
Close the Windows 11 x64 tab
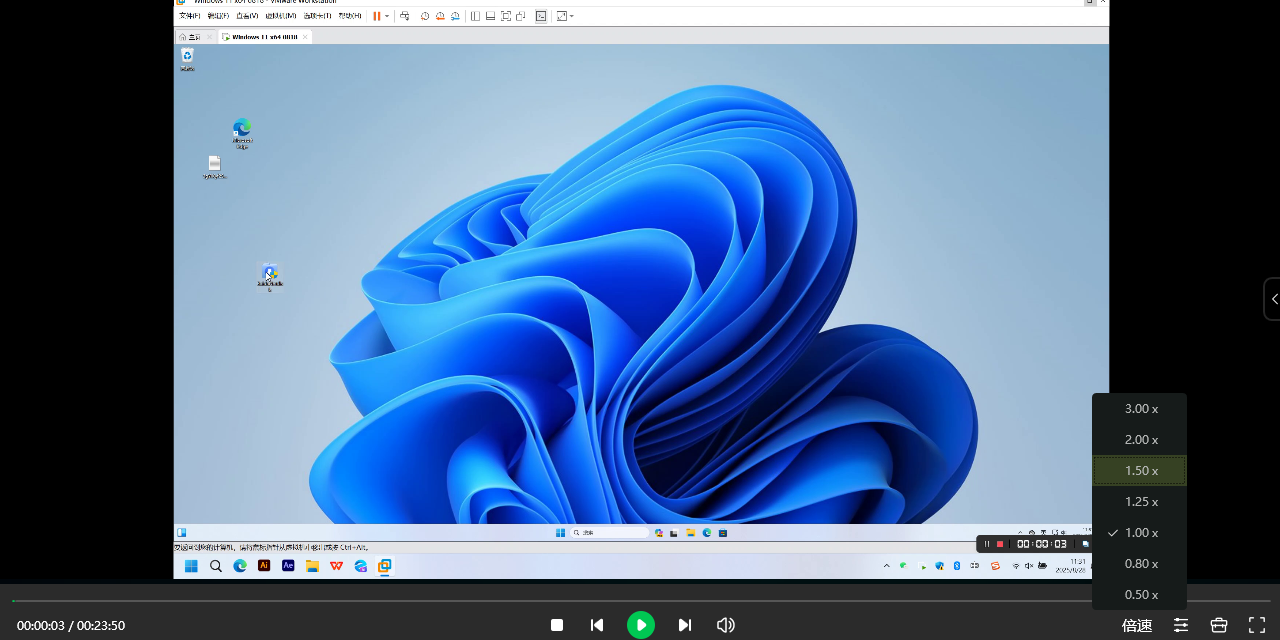coord(306,36)
